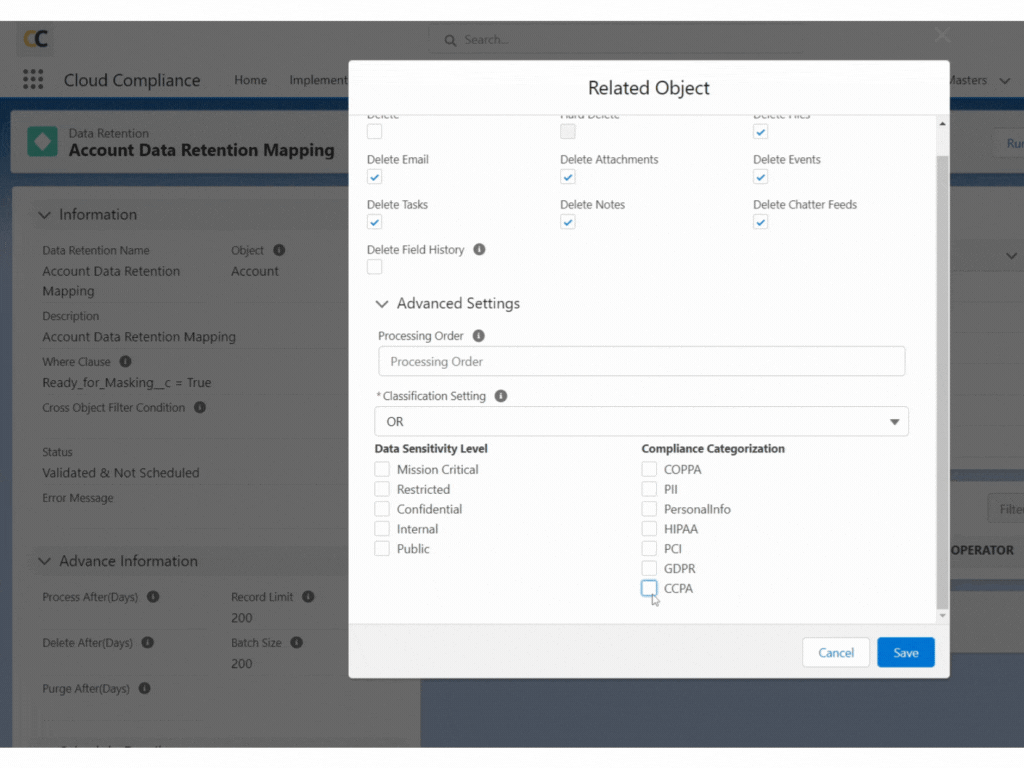The image size is (1024, 768).
Task: Click the Data Retention green diamond icon
Action: 42,142
